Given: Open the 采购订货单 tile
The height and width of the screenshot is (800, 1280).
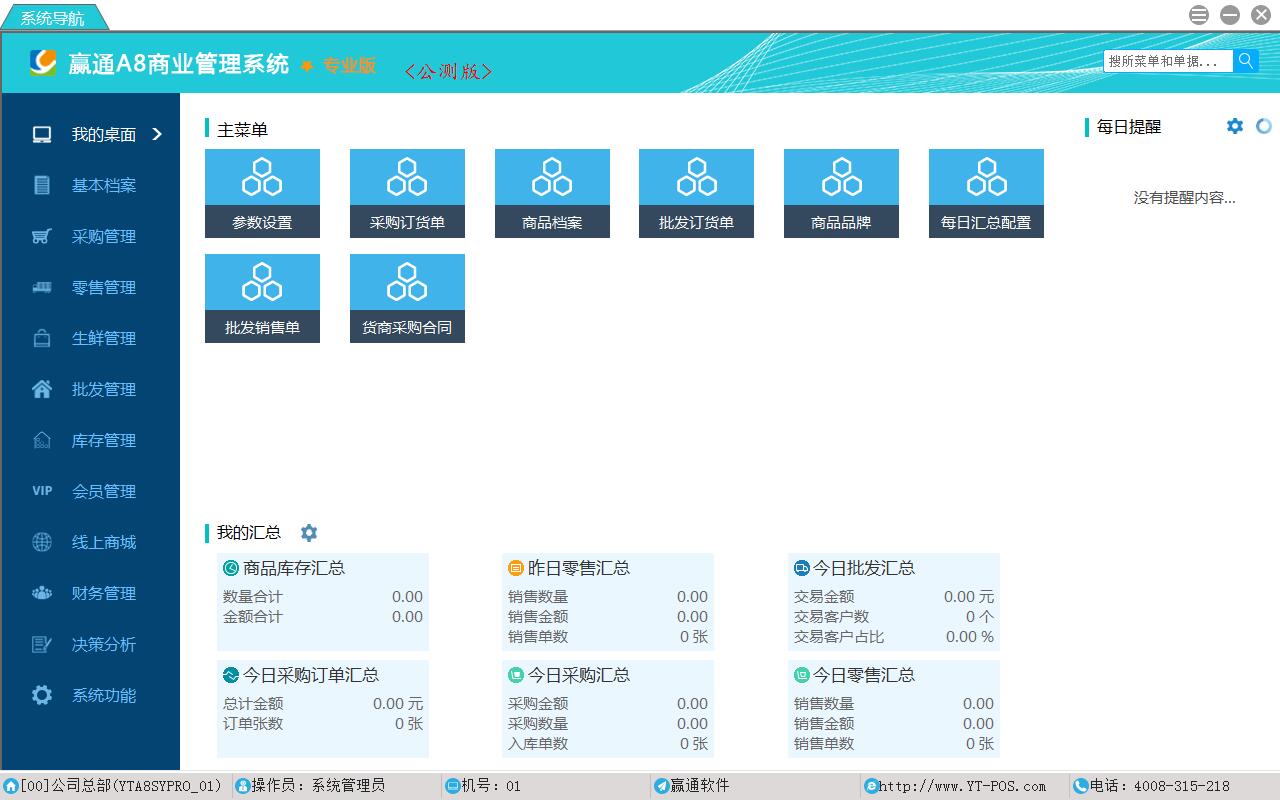Looking at the screenshot, I should (407, 193).
